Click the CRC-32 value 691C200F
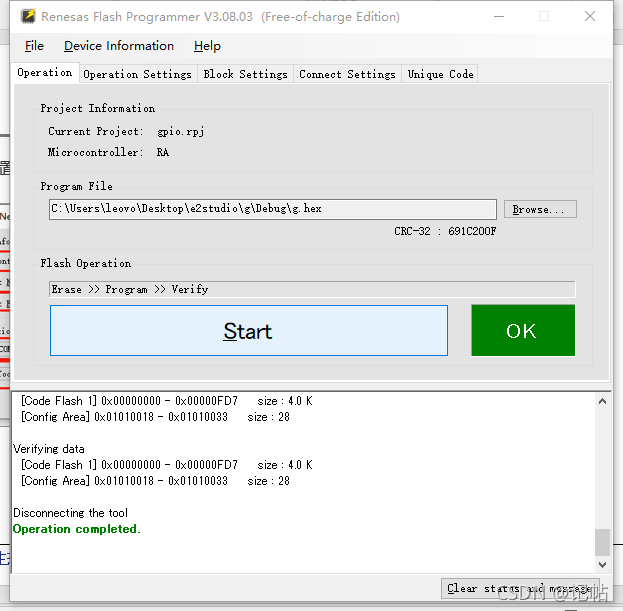 click(472, 231)
